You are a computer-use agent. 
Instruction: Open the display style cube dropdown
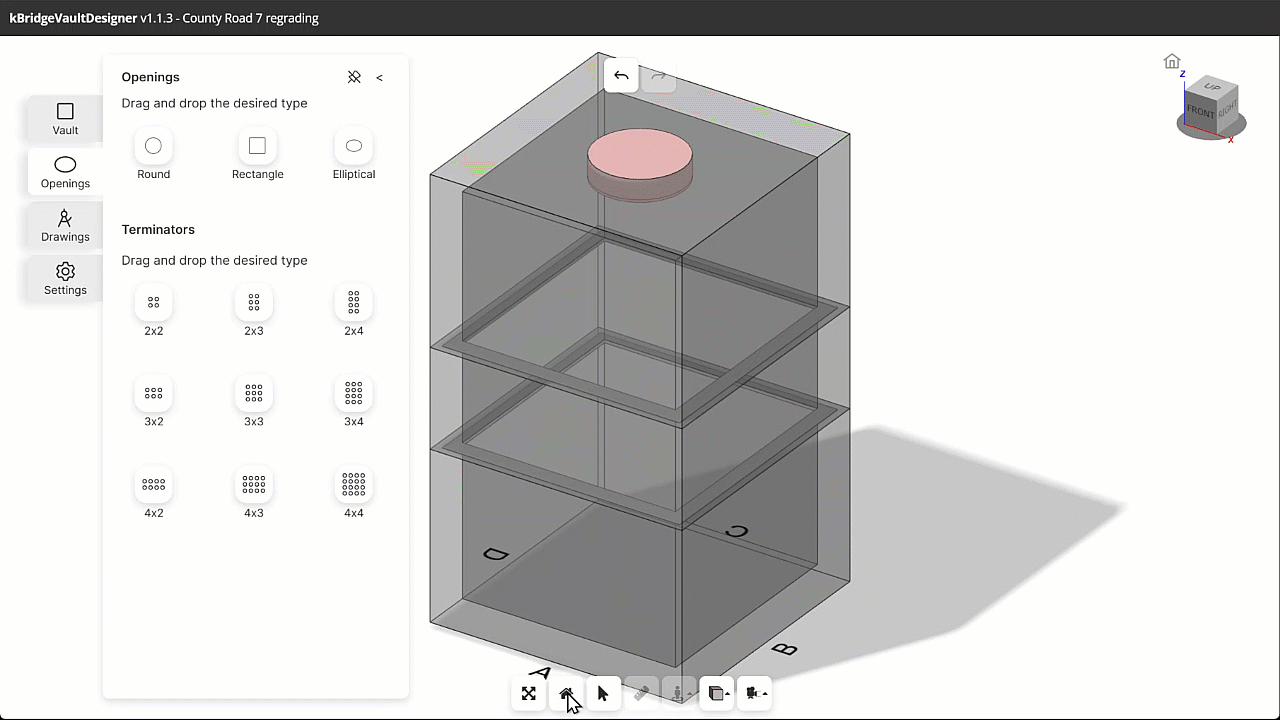point(717,693)
